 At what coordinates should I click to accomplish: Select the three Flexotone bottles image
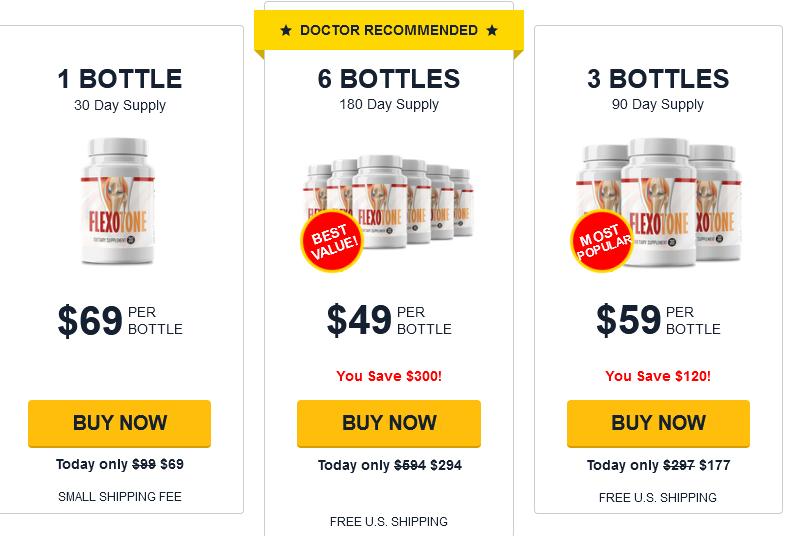tap(657, 203)
